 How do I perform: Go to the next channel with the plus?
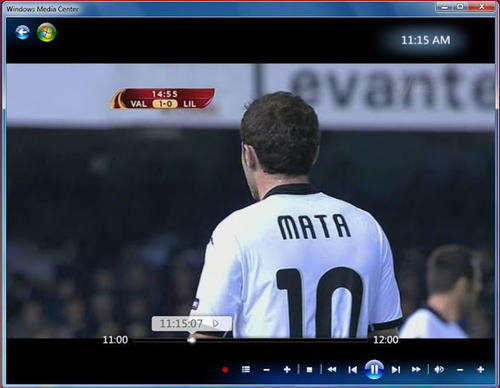pyautogui.click(x=287, y=369)
